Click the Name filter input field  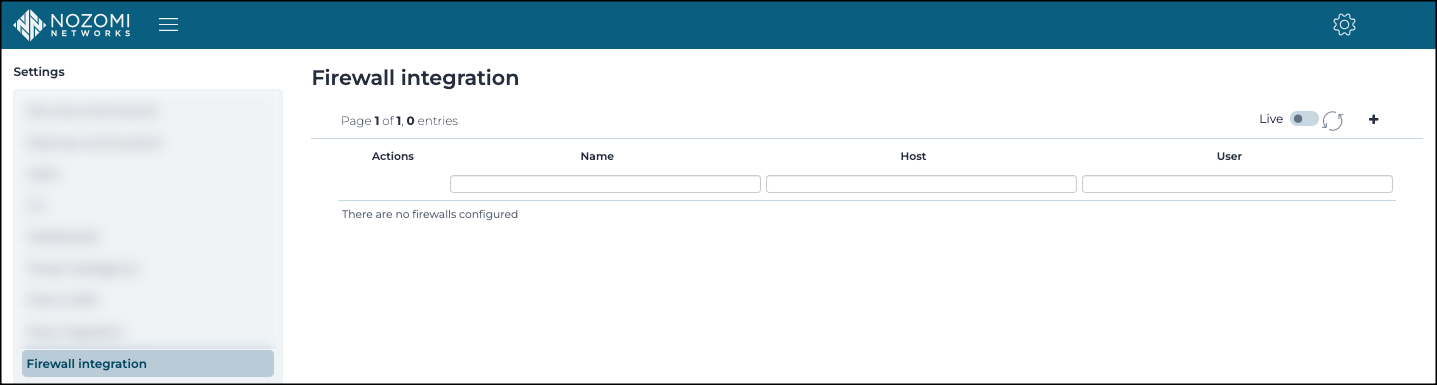[605, 184]
